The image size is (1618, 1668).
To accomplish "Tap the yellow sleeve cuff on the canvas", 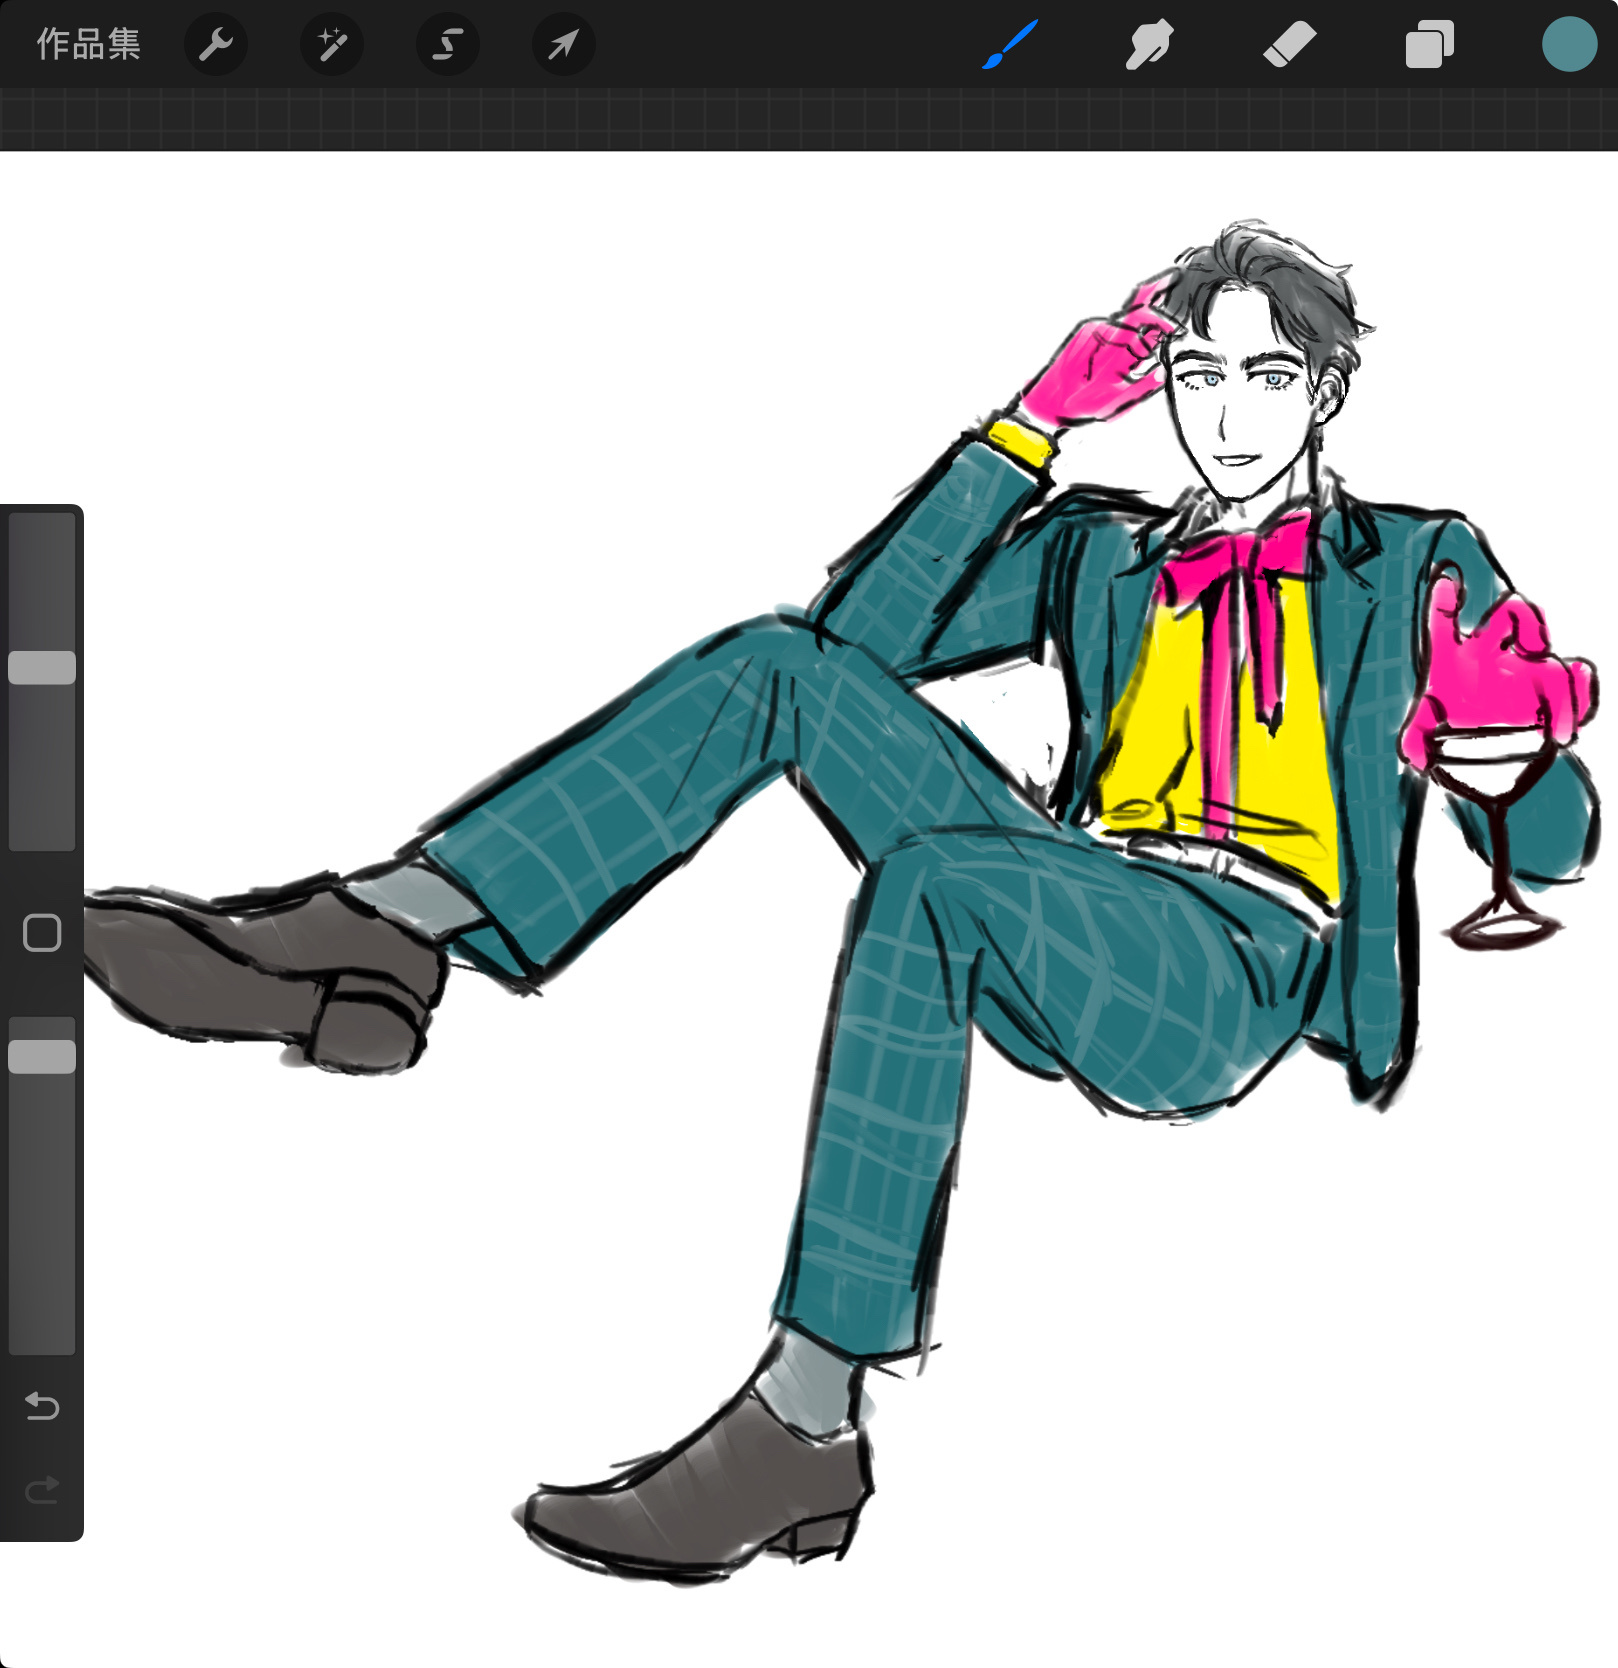I will [1020, 441].
